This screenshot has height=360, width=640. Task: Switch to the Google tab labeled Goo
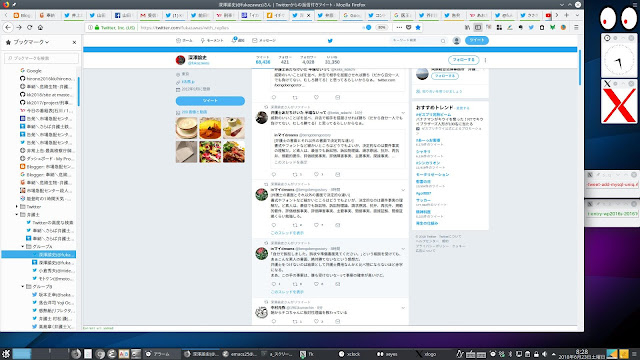(351, 15)
